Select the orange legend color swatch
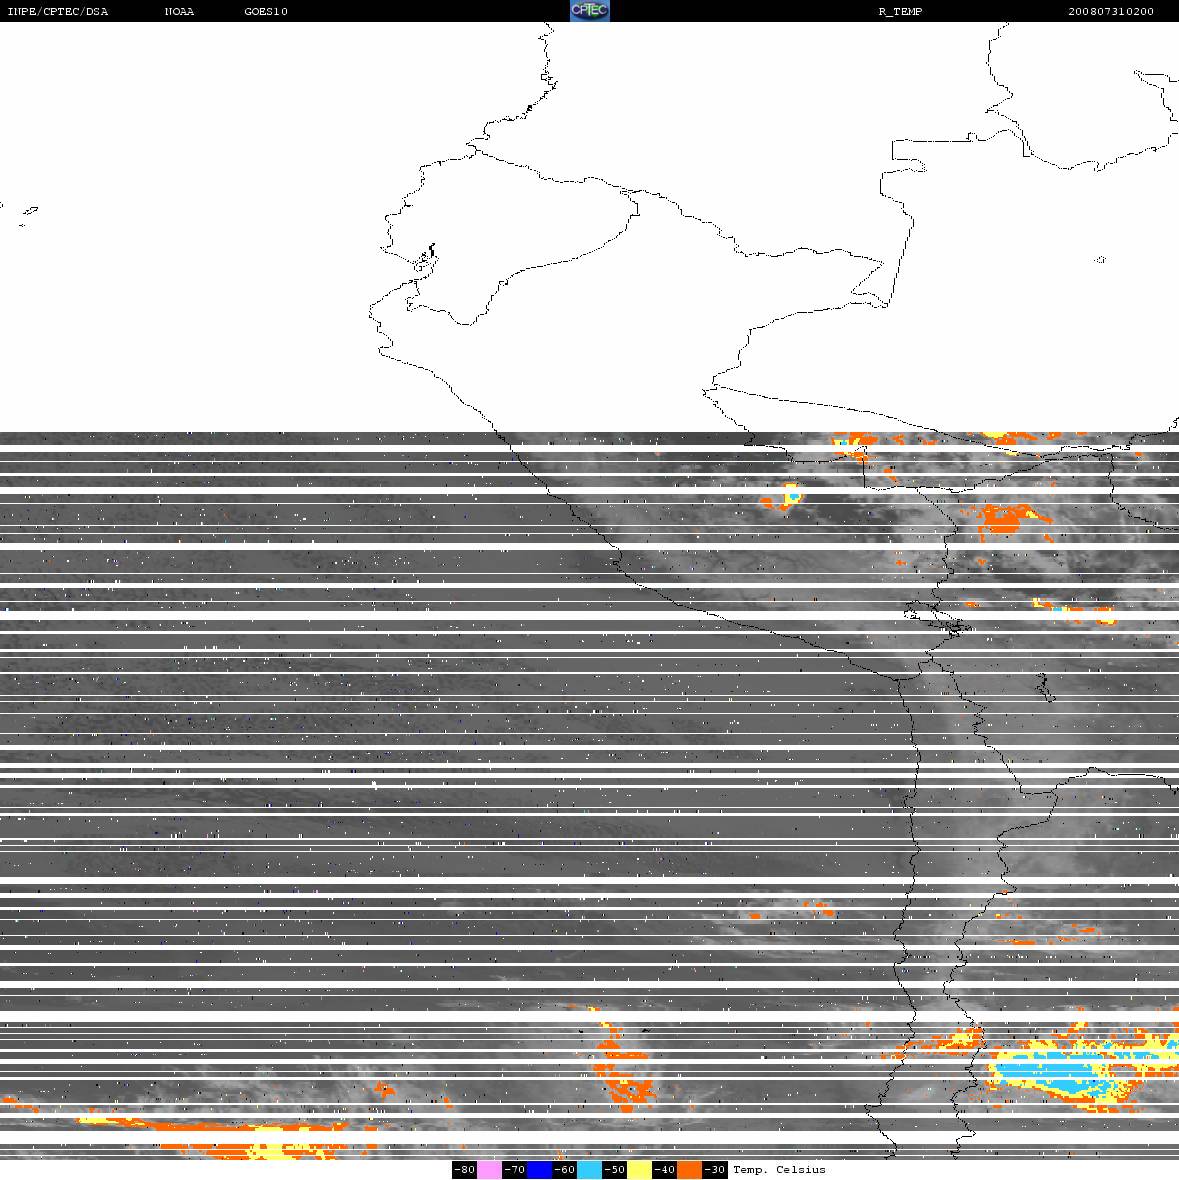Screen dimensions: 1179x1180 [x=690, y=1169]
